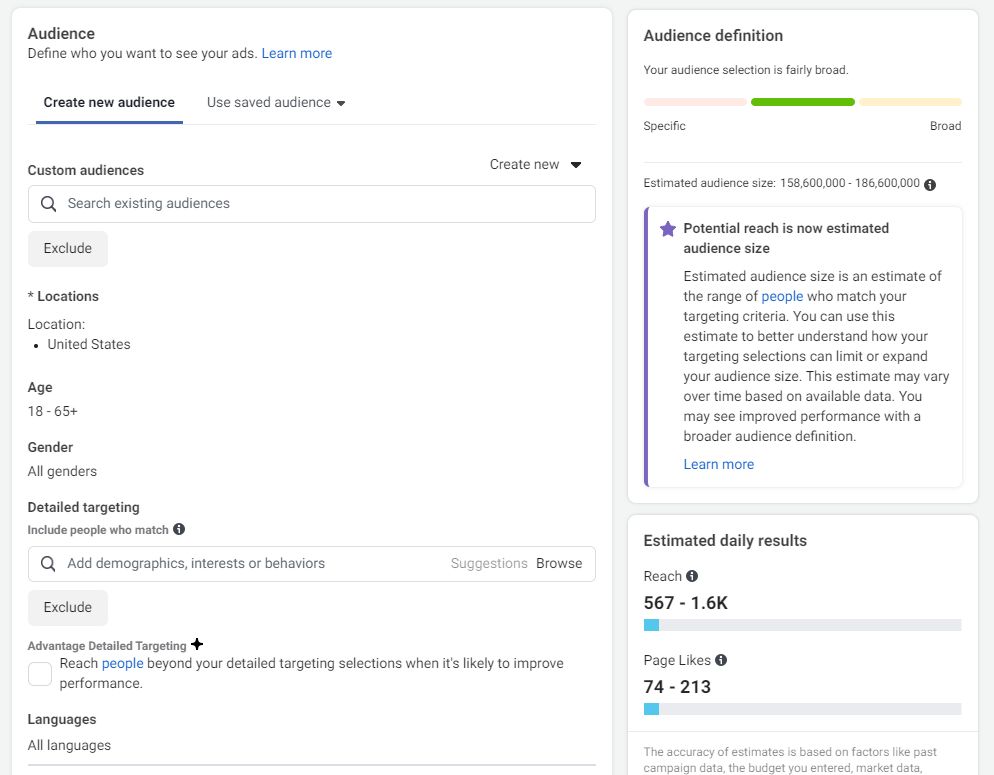Click the Languages heading
Image resolution: width=994 pixels, height=775 pixels.
(62, 719)
